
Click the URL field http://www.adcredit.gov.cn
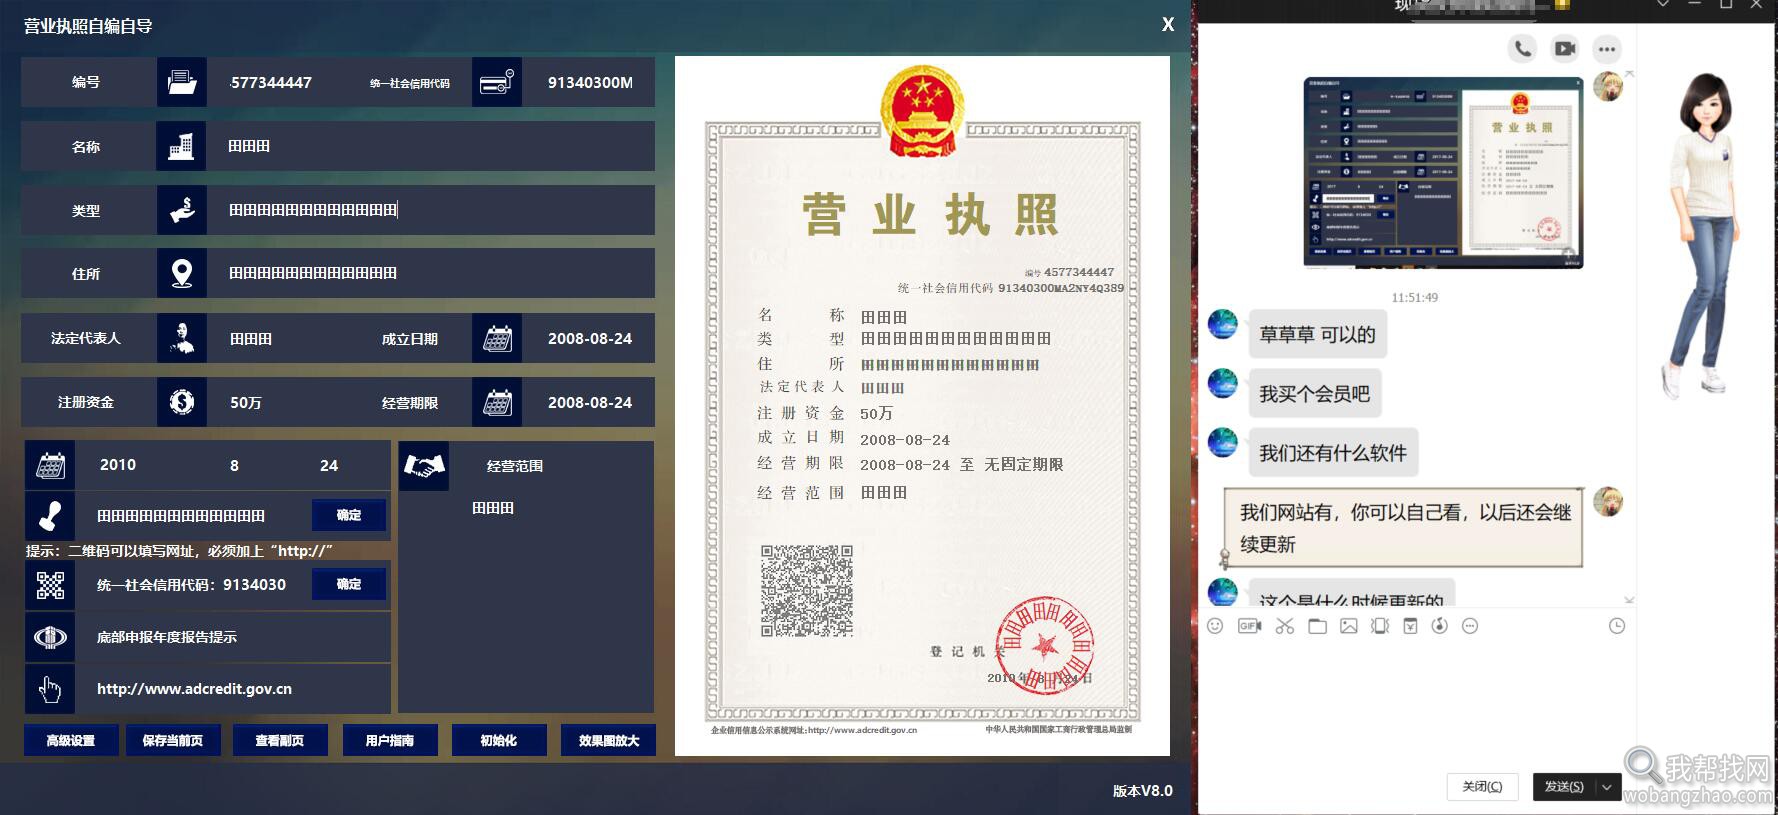[x=233, y=689]
